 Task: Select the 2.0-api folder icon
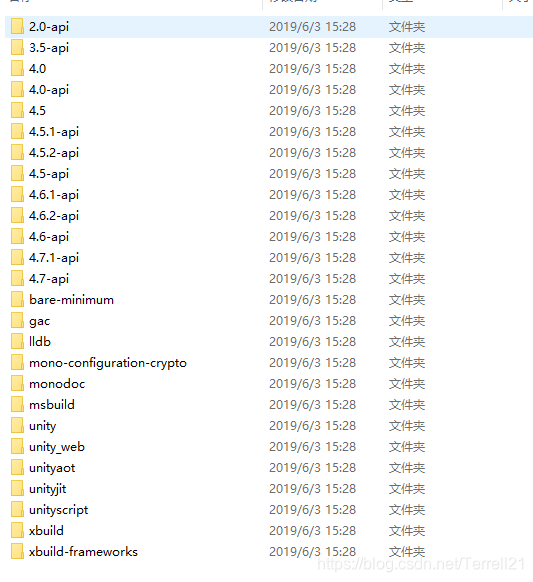pos(17,27)
